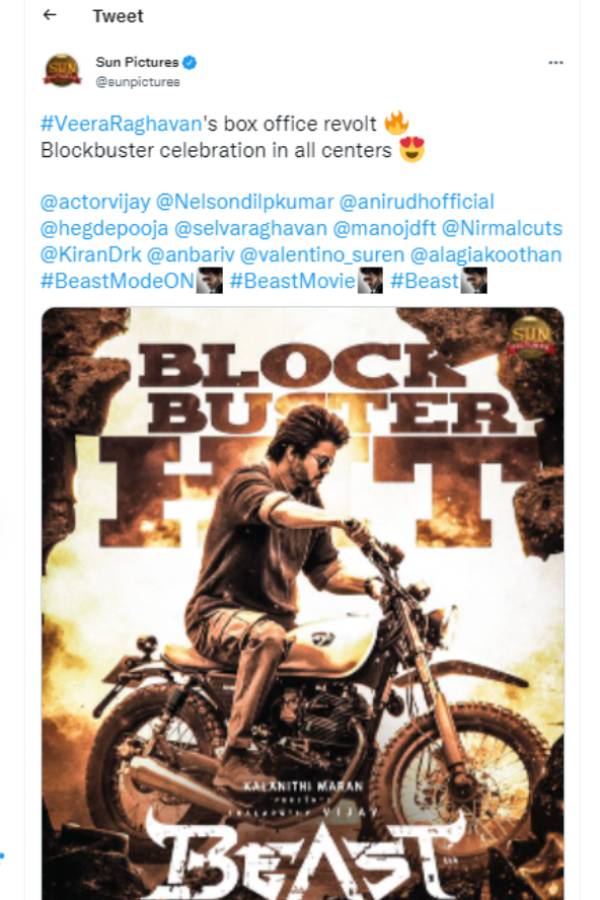Go back using the left arrow icon
The width and height of the screenshot is (600, 900).
tap(50, 15)
